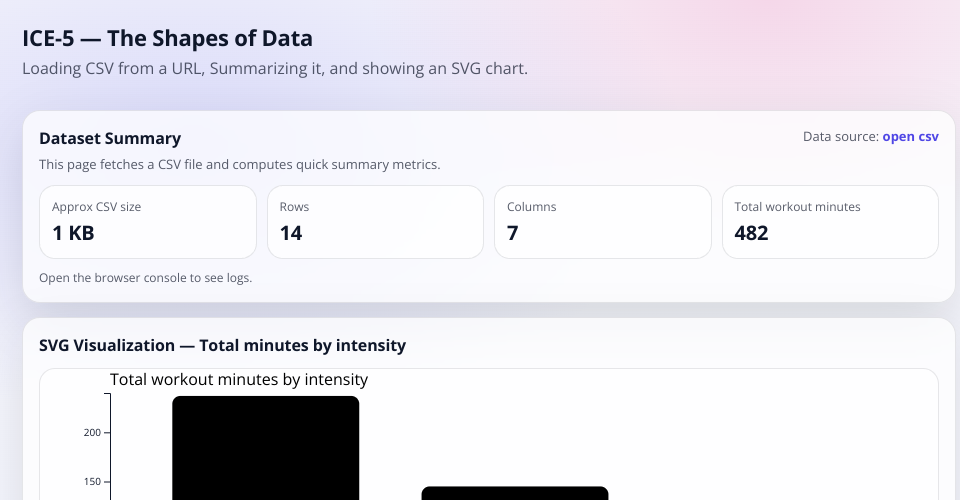960x500 pixels.
Task: Click the tallest black chart bar
Action: click(265, 448)
